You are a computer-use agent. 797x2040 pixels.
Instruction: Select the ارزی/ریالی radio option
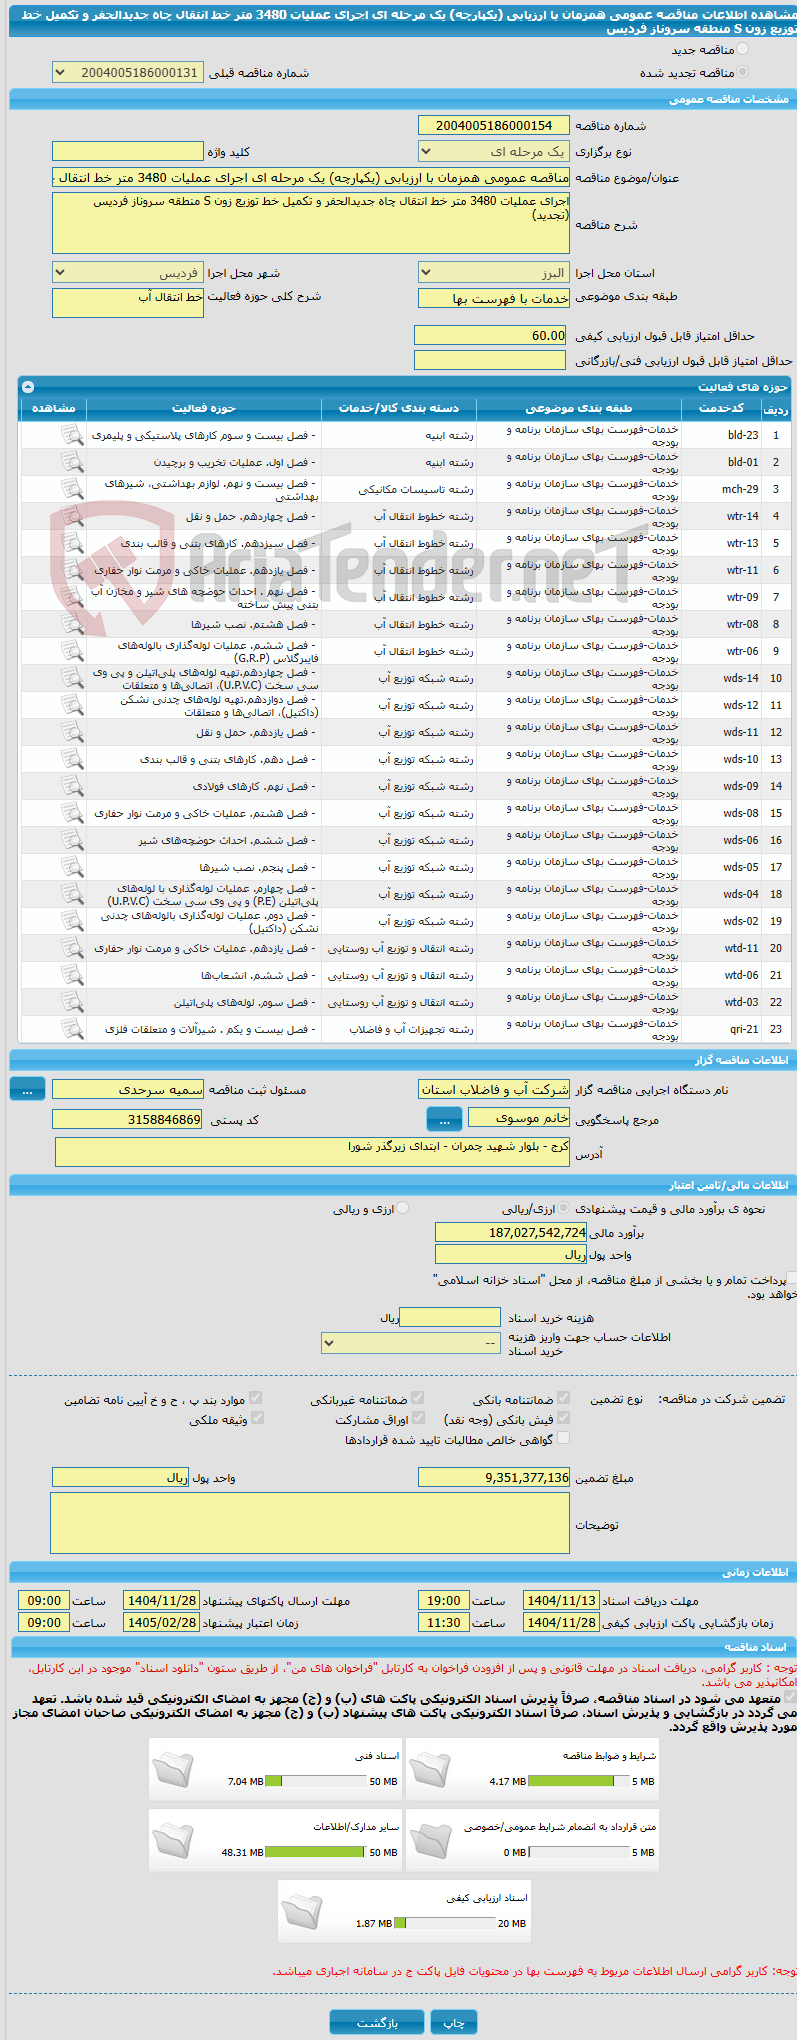tap(565, 1208)
